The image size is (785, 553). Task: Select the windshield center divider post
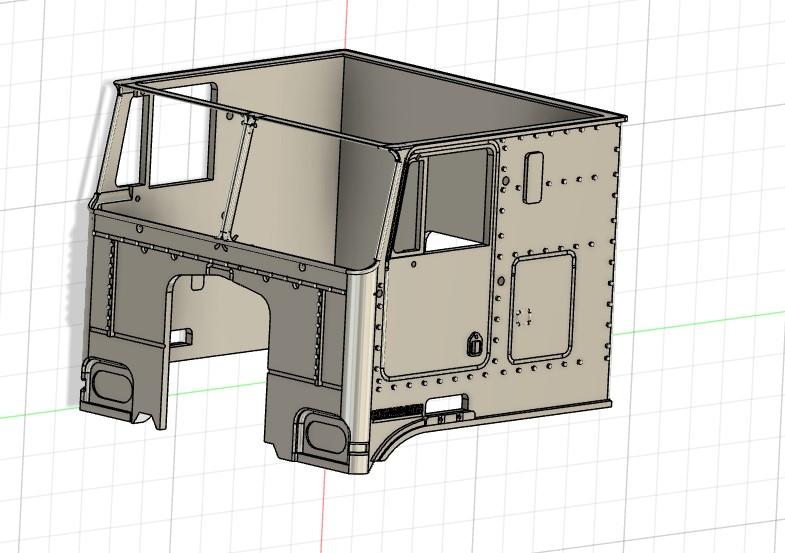(x=238, y=178)
